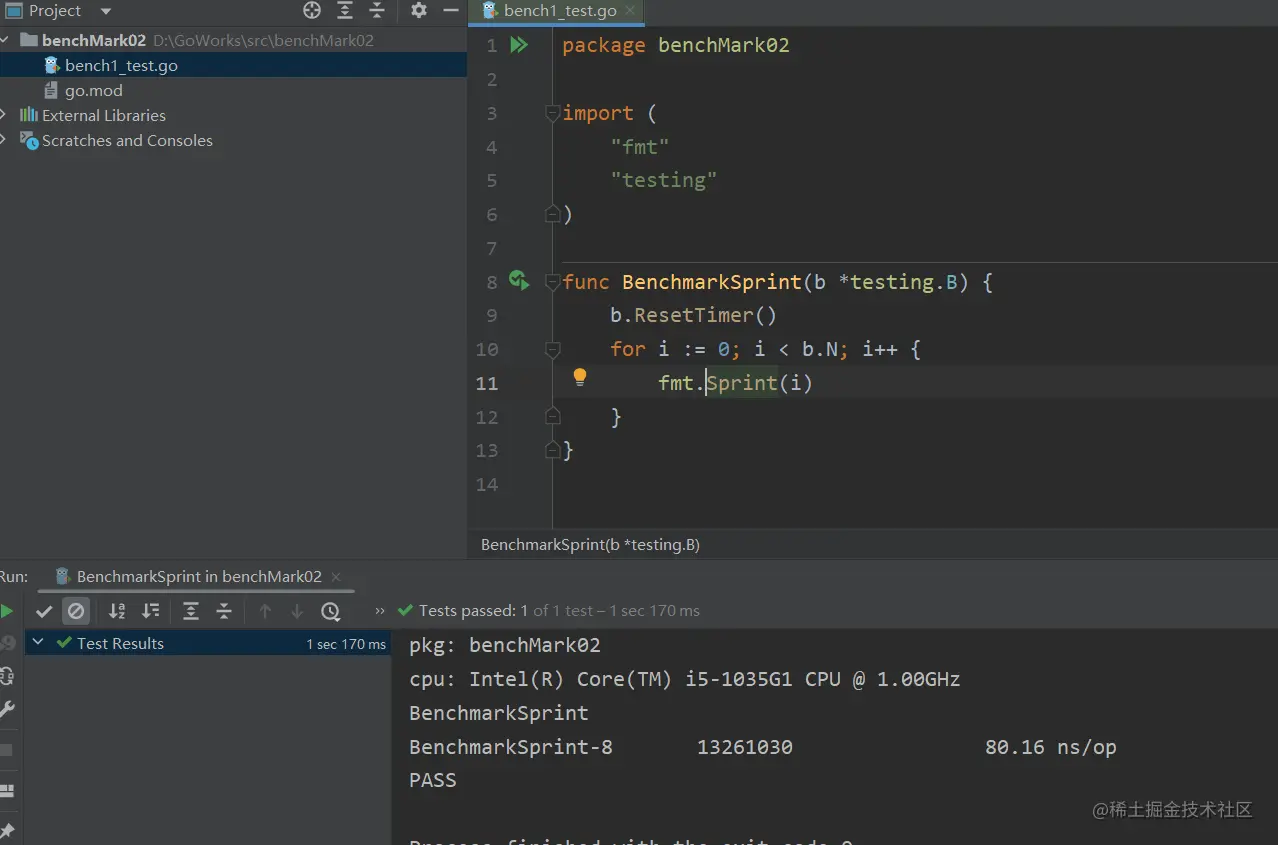Click the Project view window icon
This screenshot has height=845, width=1278.
click(14, 11)
